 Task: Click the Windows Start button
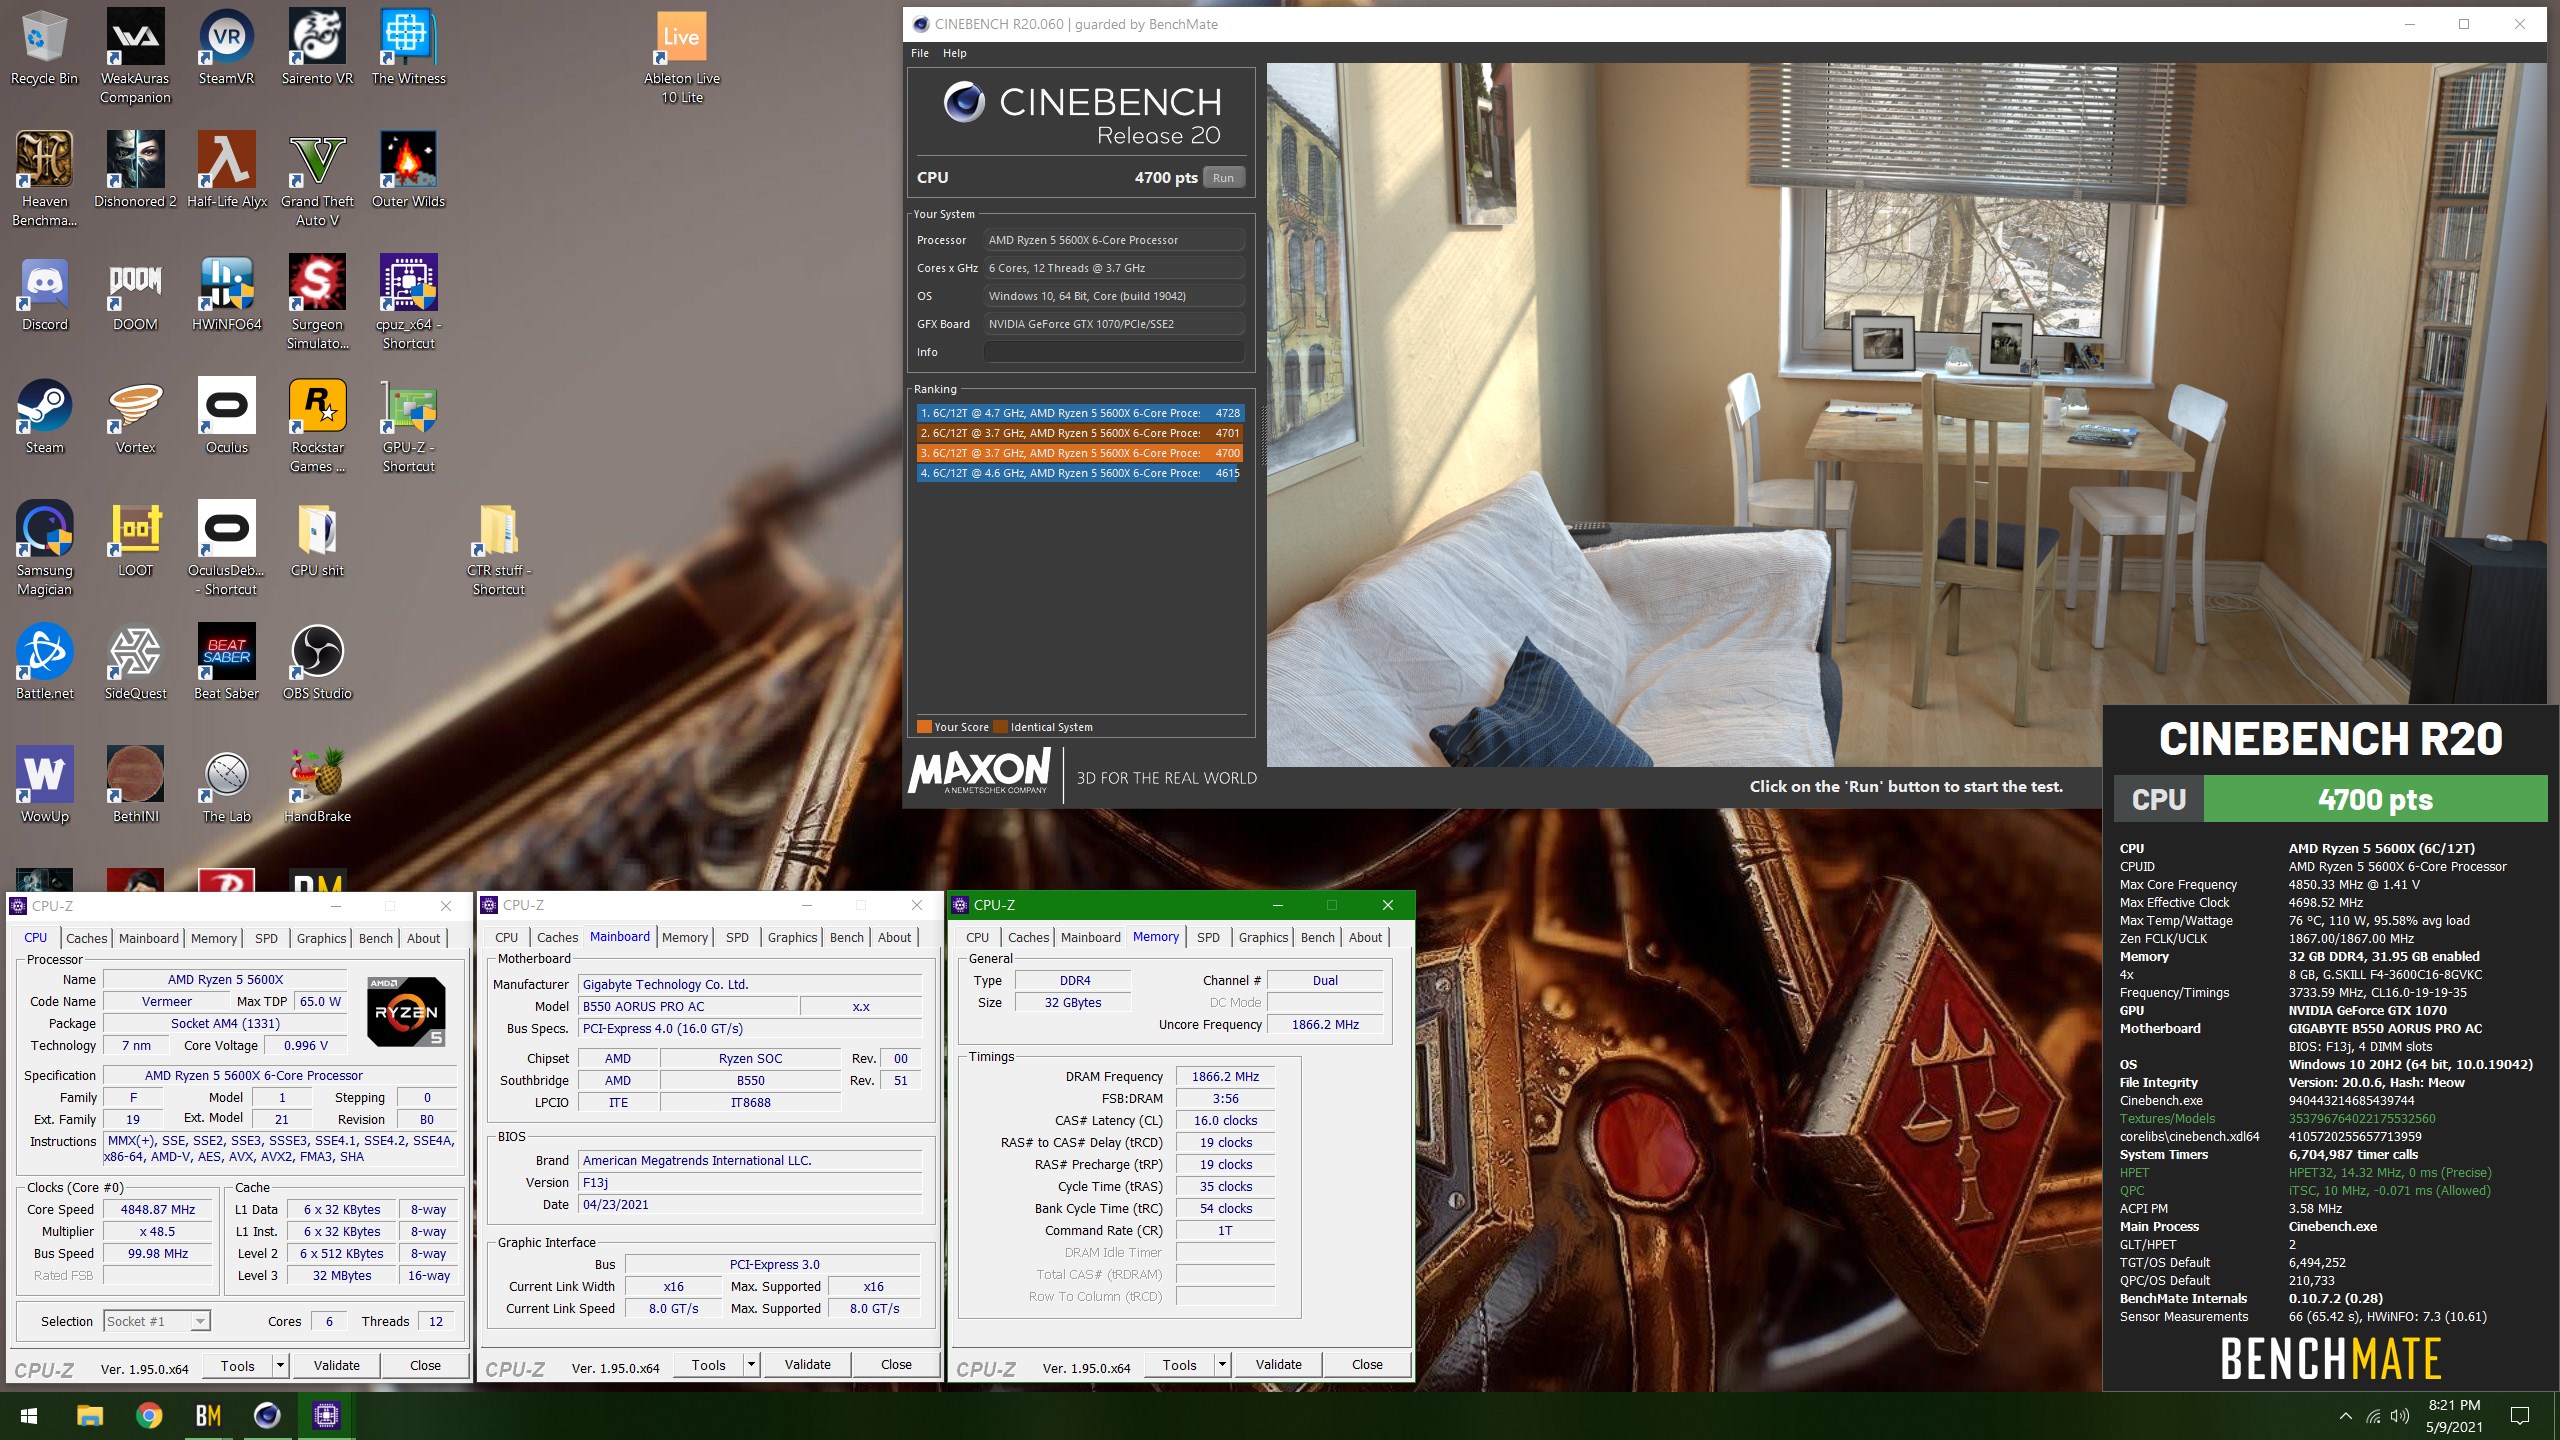(29, 1415)
